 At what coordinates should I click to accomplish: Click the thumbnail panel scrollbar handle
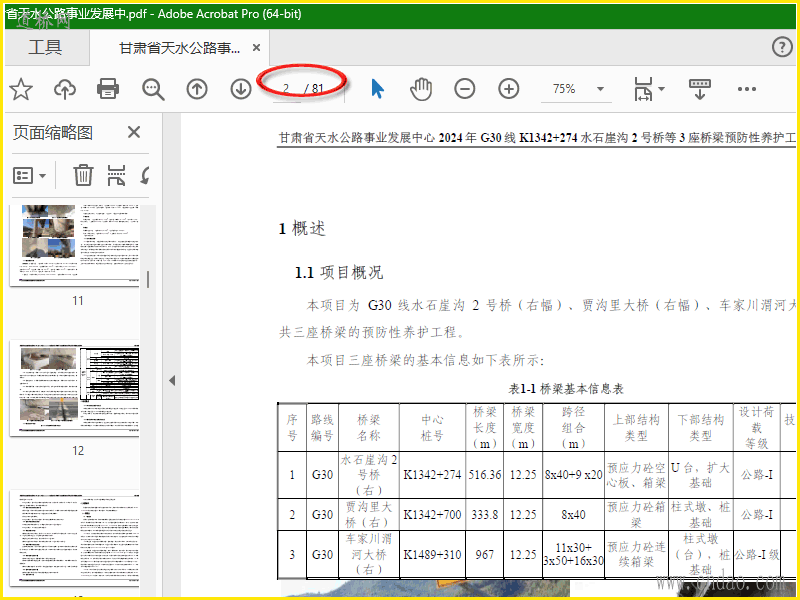[148, 279]
